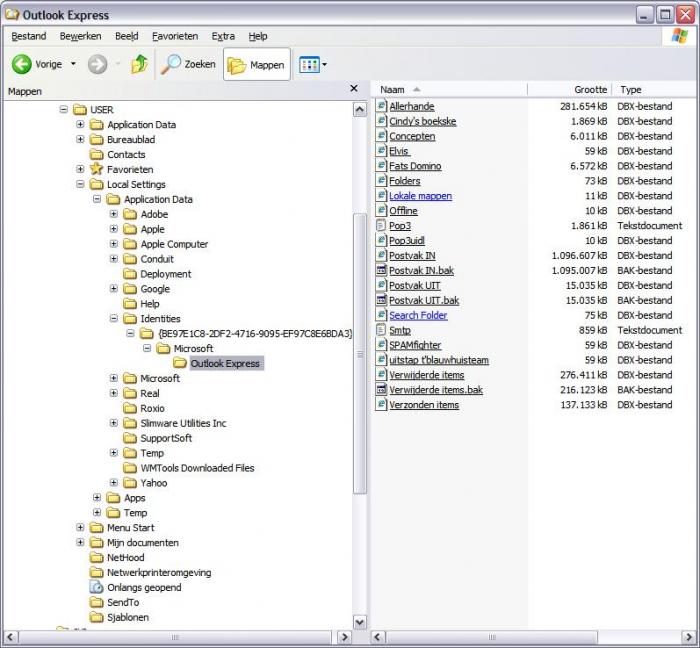Viewport: 700px width, 648px height.
Task: Click the Up one folder level icon
Action: (x=139, y=64)
